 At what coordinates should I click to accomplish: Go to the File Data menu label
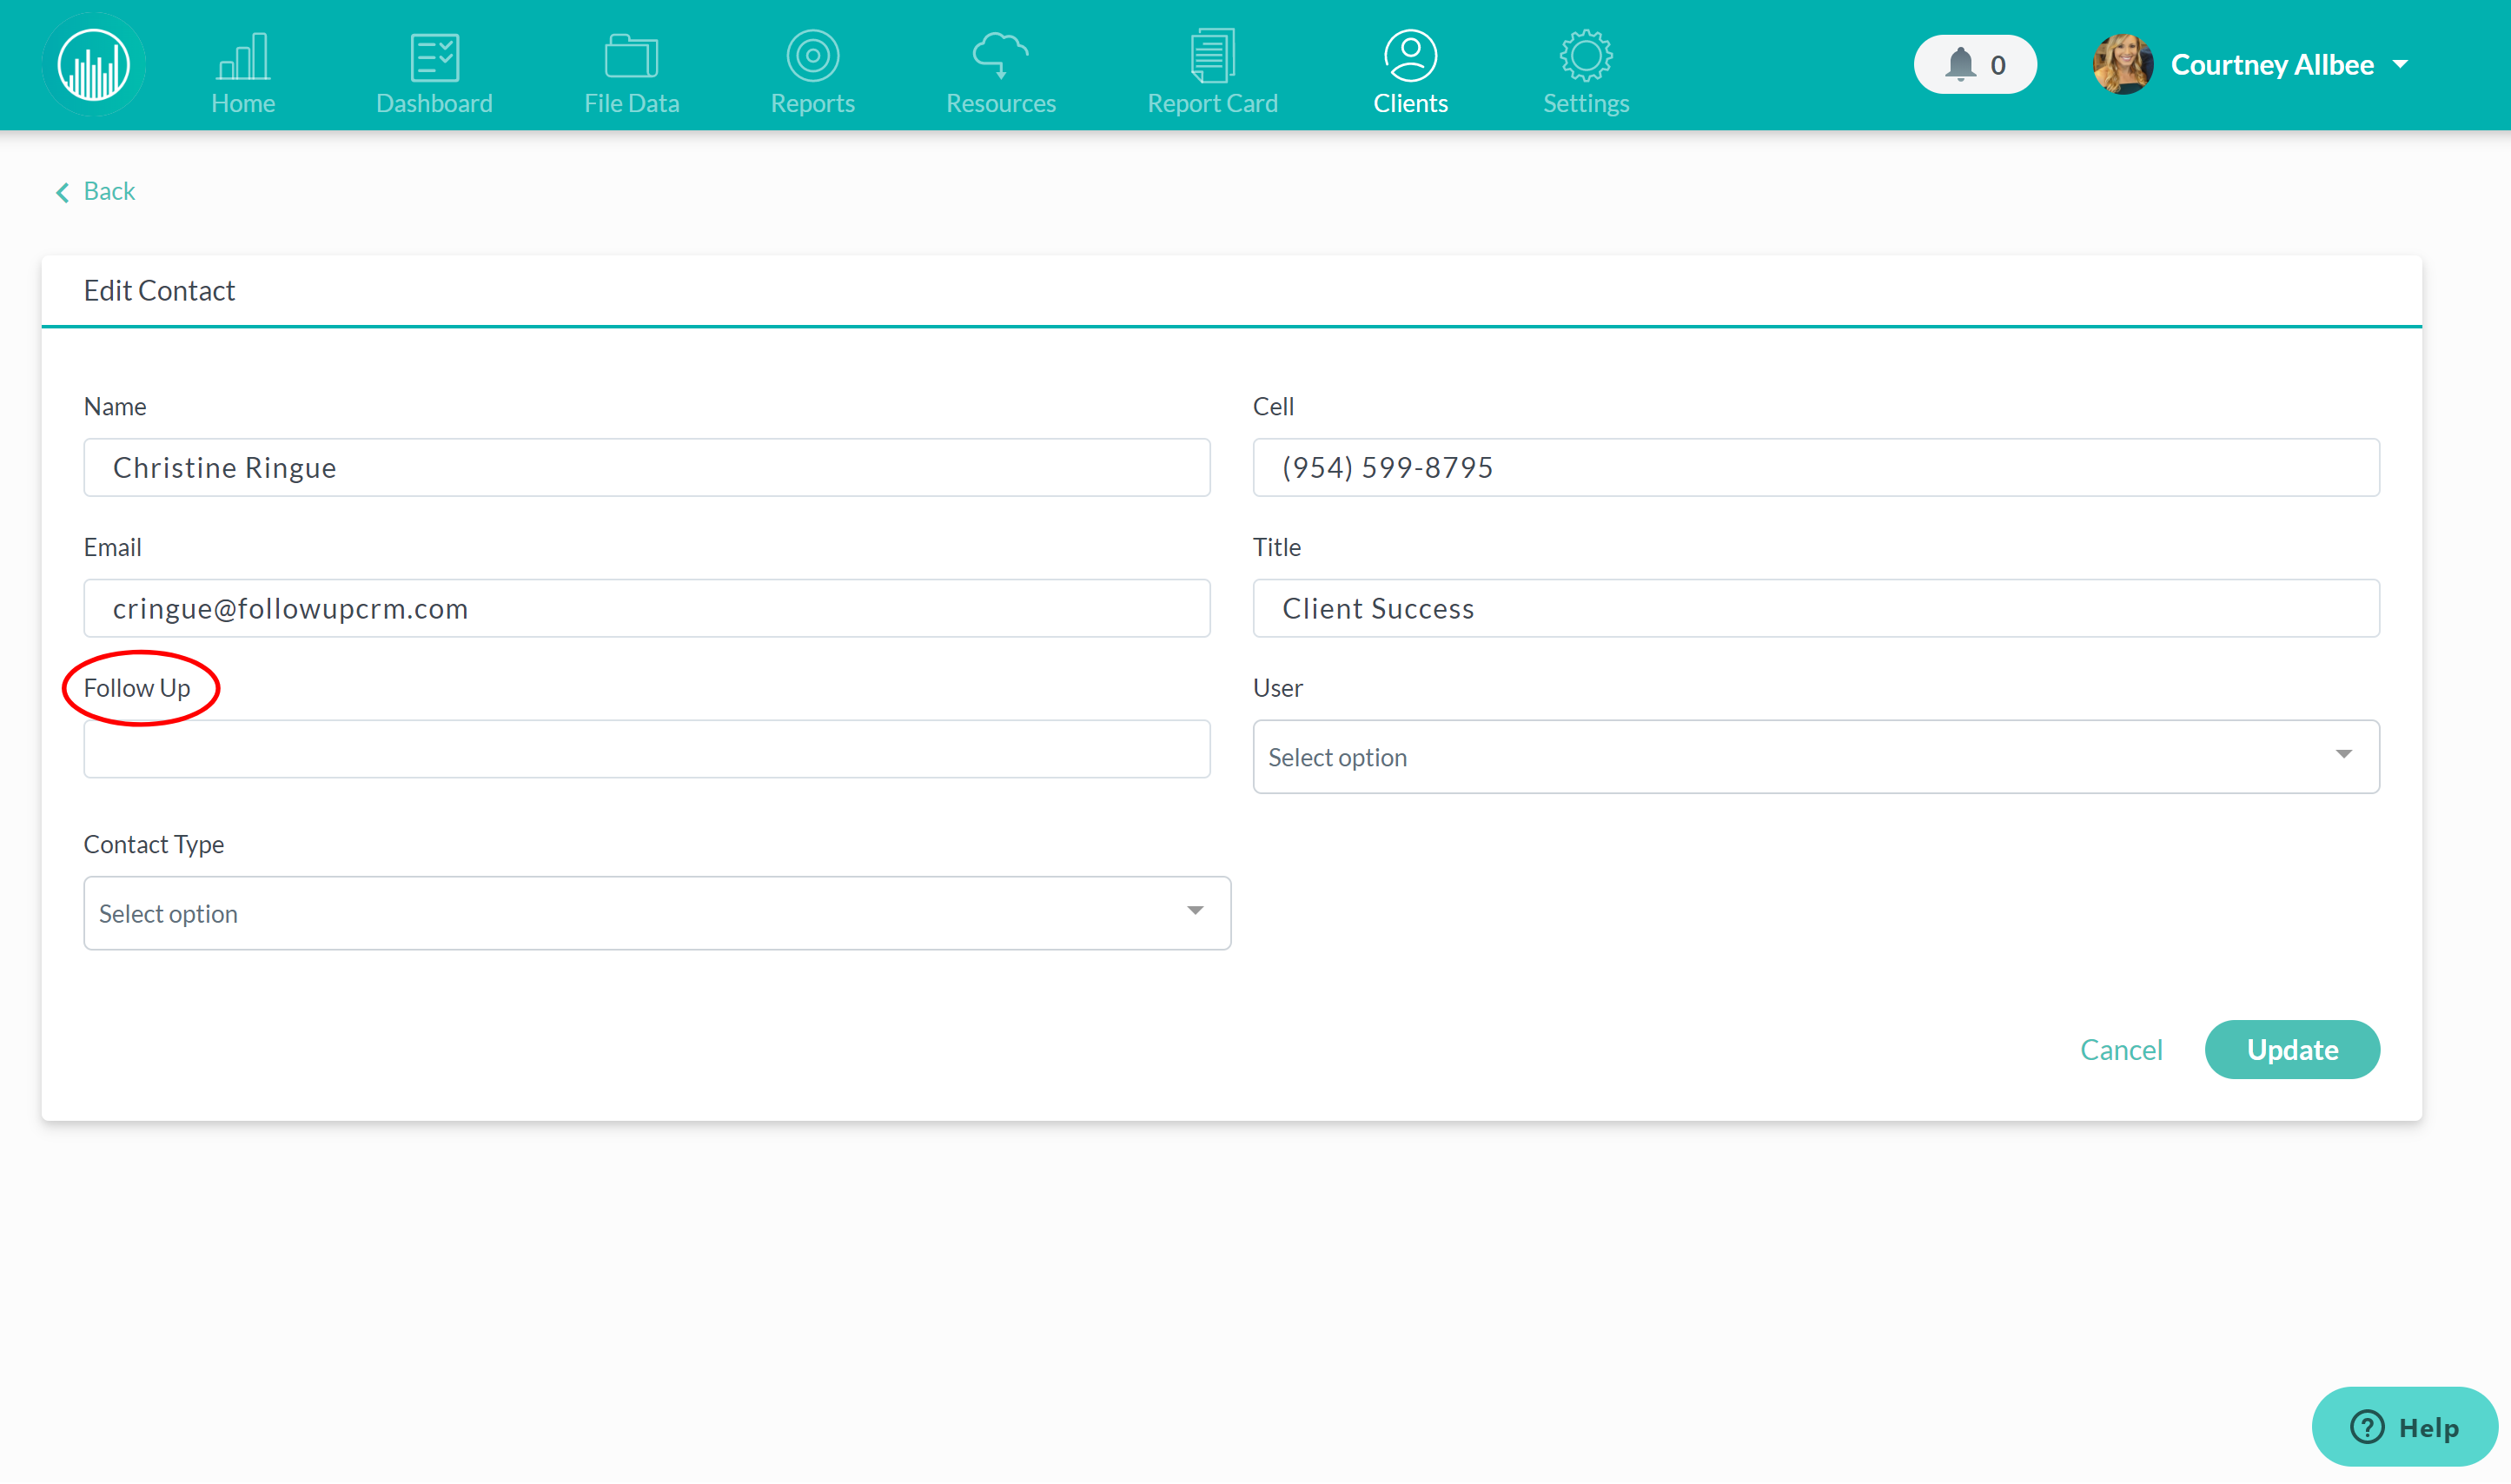tap(631, 103)
